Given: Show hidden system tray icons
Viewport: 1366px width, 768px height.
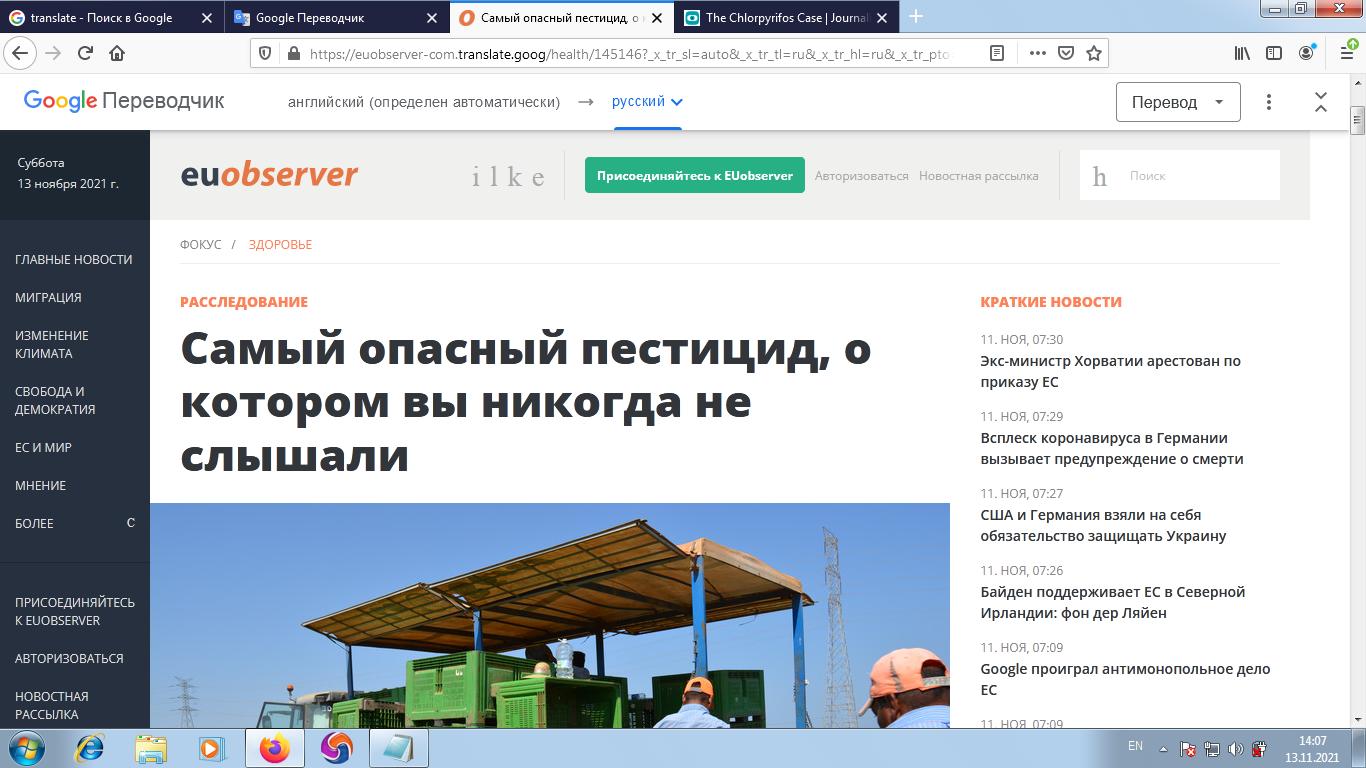Looking at the screenshot, I should [1163, 747].
